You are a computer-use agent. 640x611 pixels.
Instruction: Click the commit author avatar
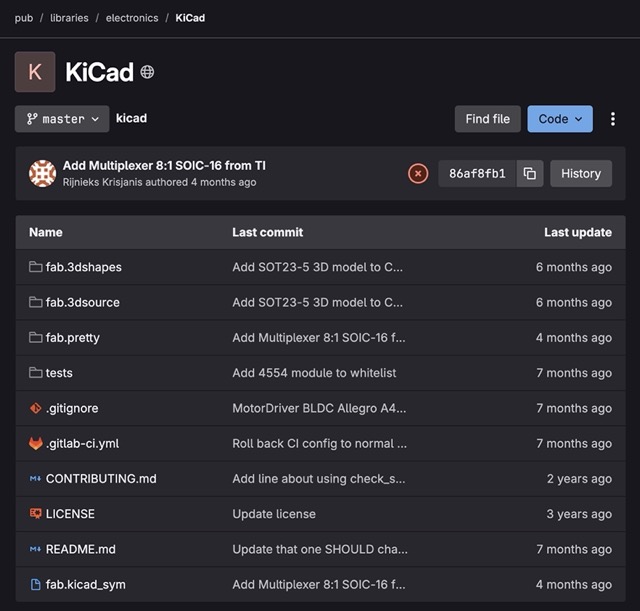42,173
